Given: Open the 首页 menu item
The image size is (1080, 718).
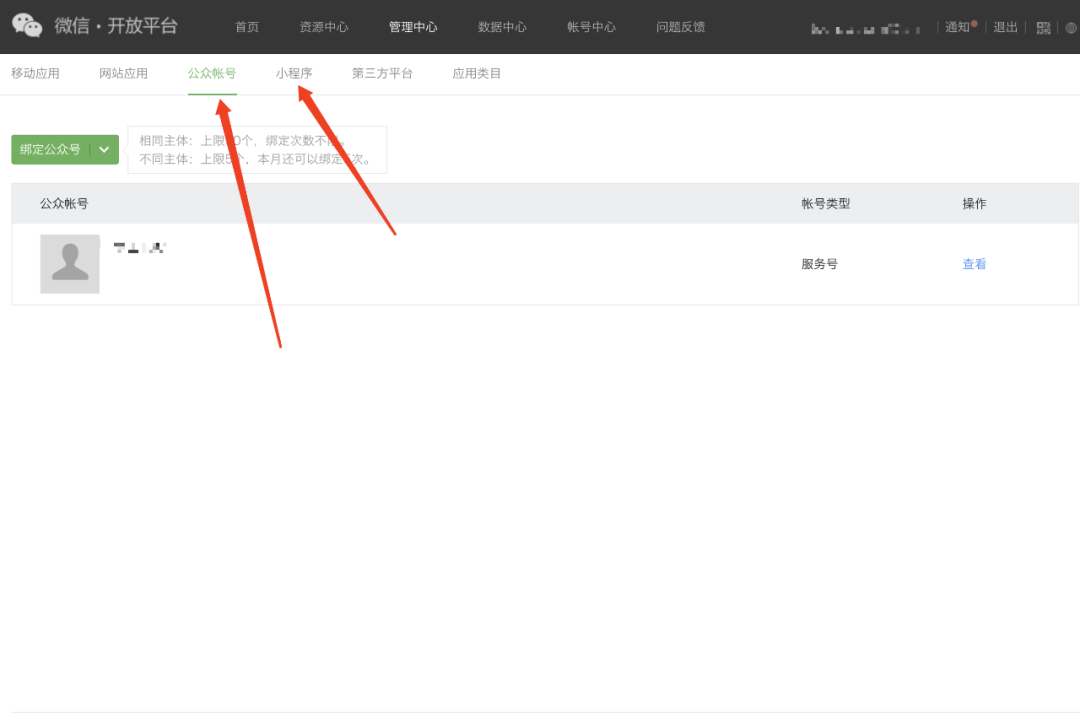Looking at the screenshot, I should (x=246, y=27).
